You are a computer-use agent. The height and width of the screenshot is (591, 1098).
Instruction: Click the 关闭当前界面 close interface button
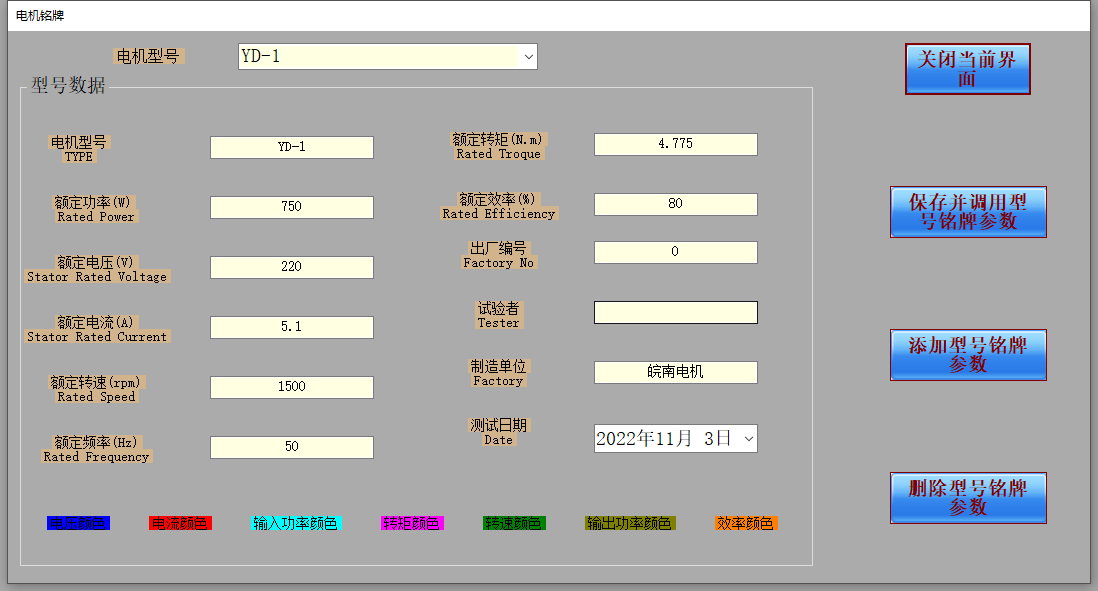966,69
